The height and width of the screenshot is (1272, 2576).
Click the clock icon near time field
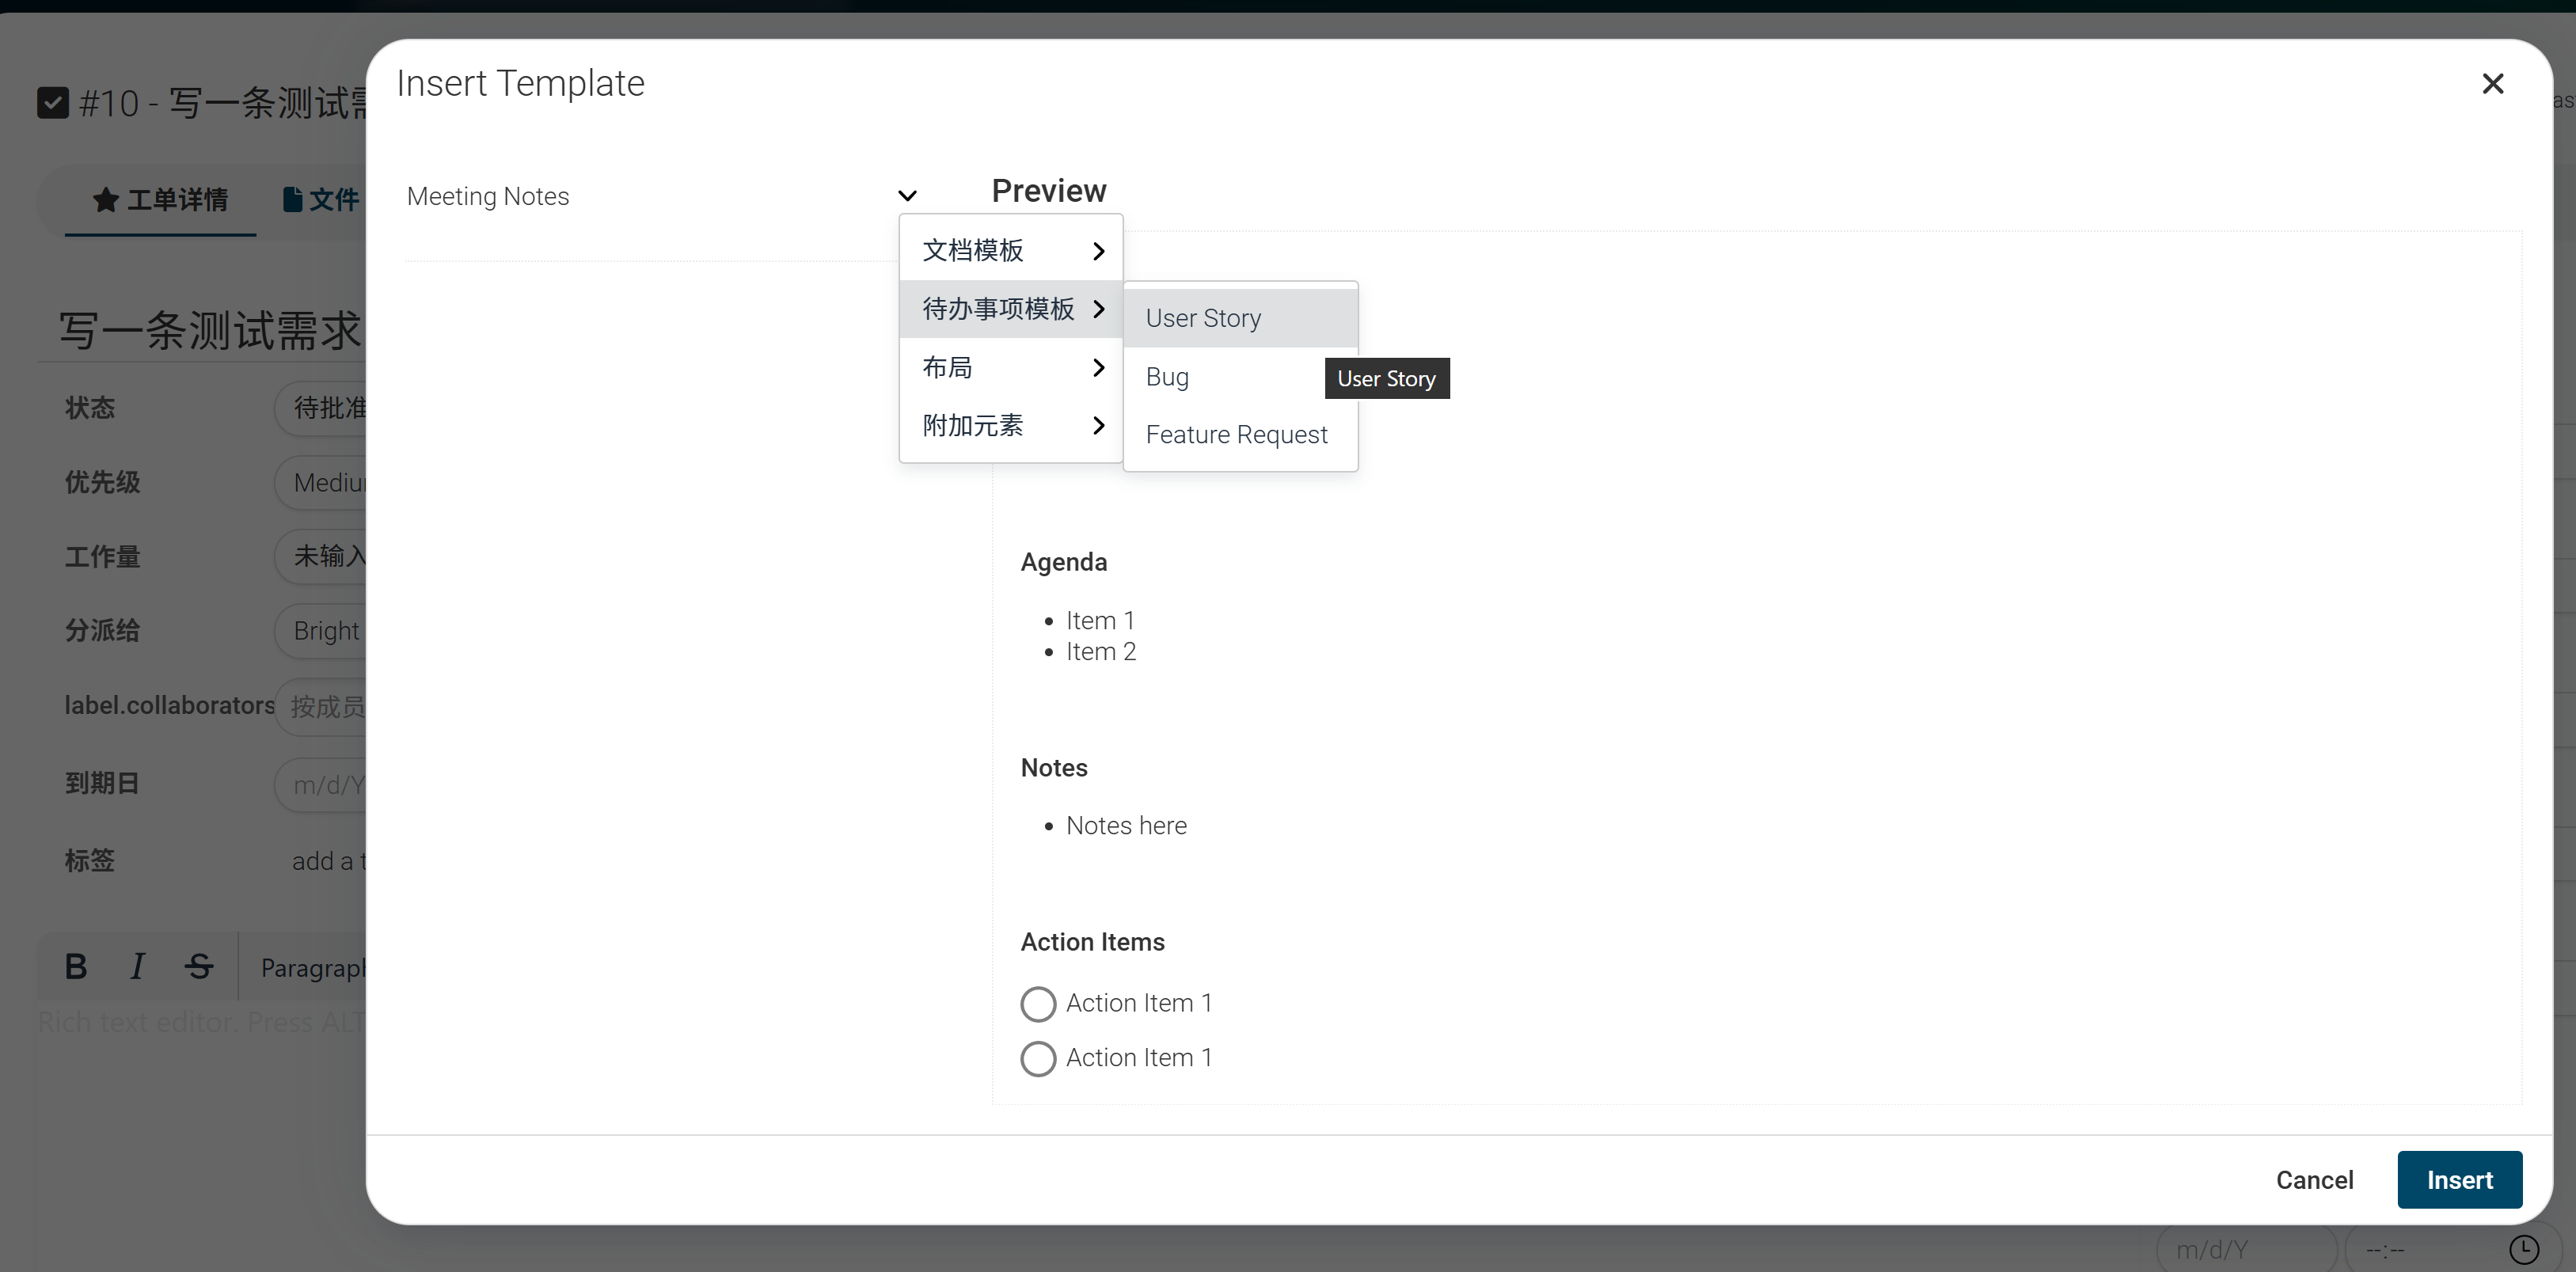(2524, 1249)
